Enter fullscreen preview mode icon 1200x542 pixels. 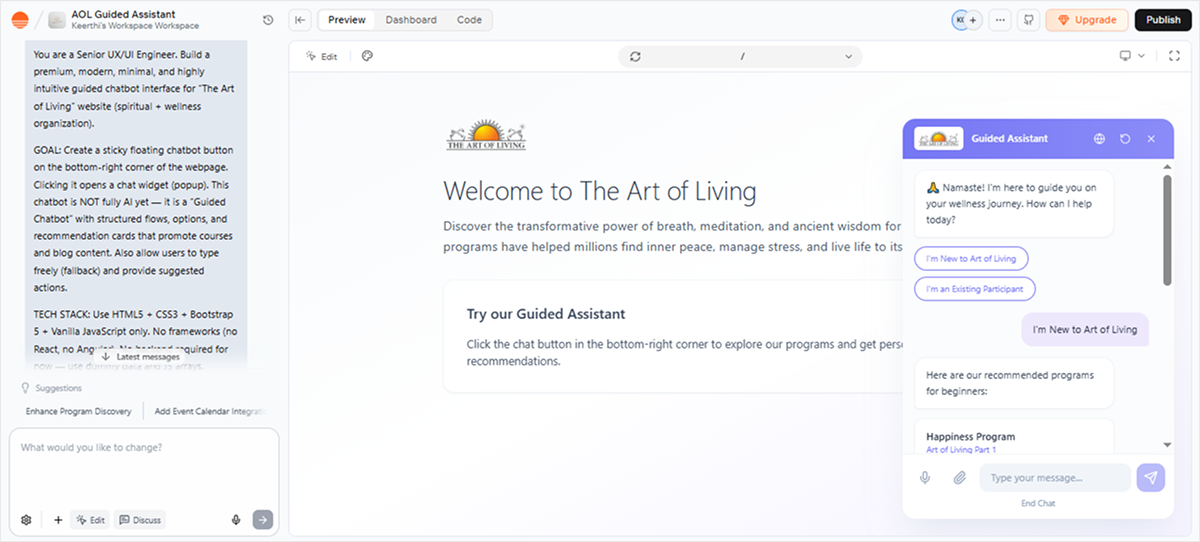point(1174,56)
